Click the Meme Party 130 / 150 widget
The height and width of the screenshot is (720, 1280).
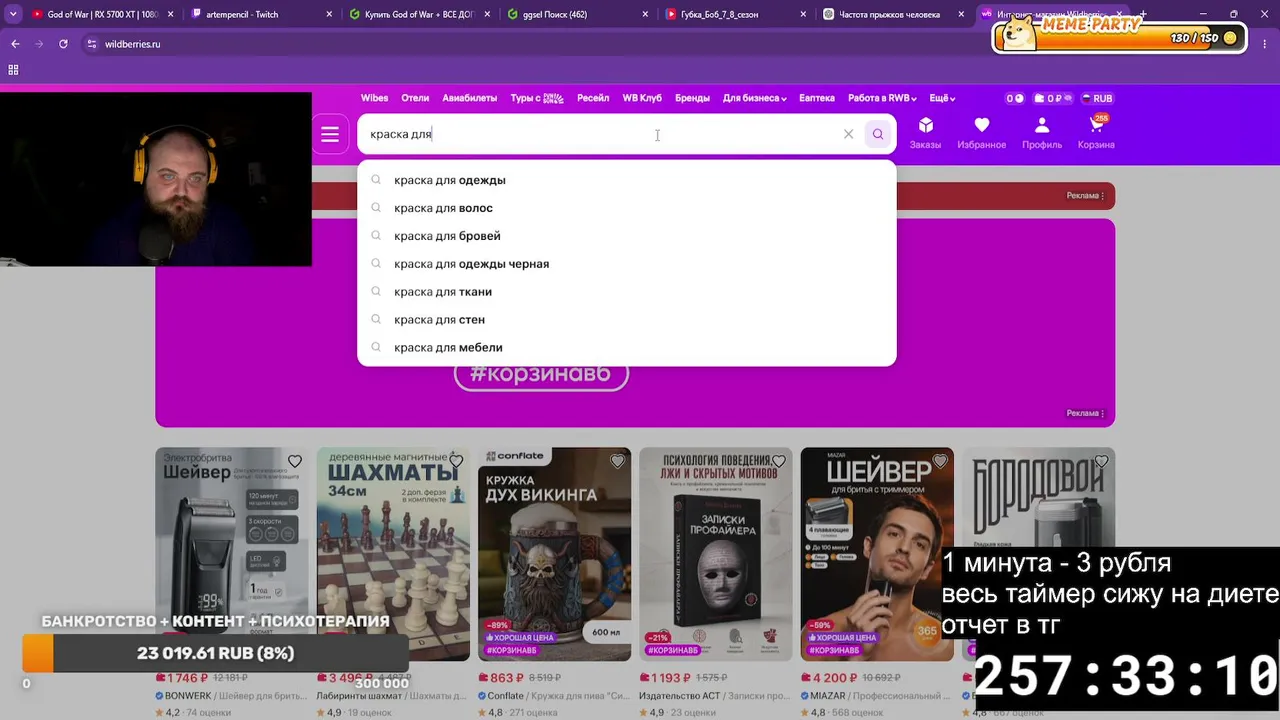1120,36
